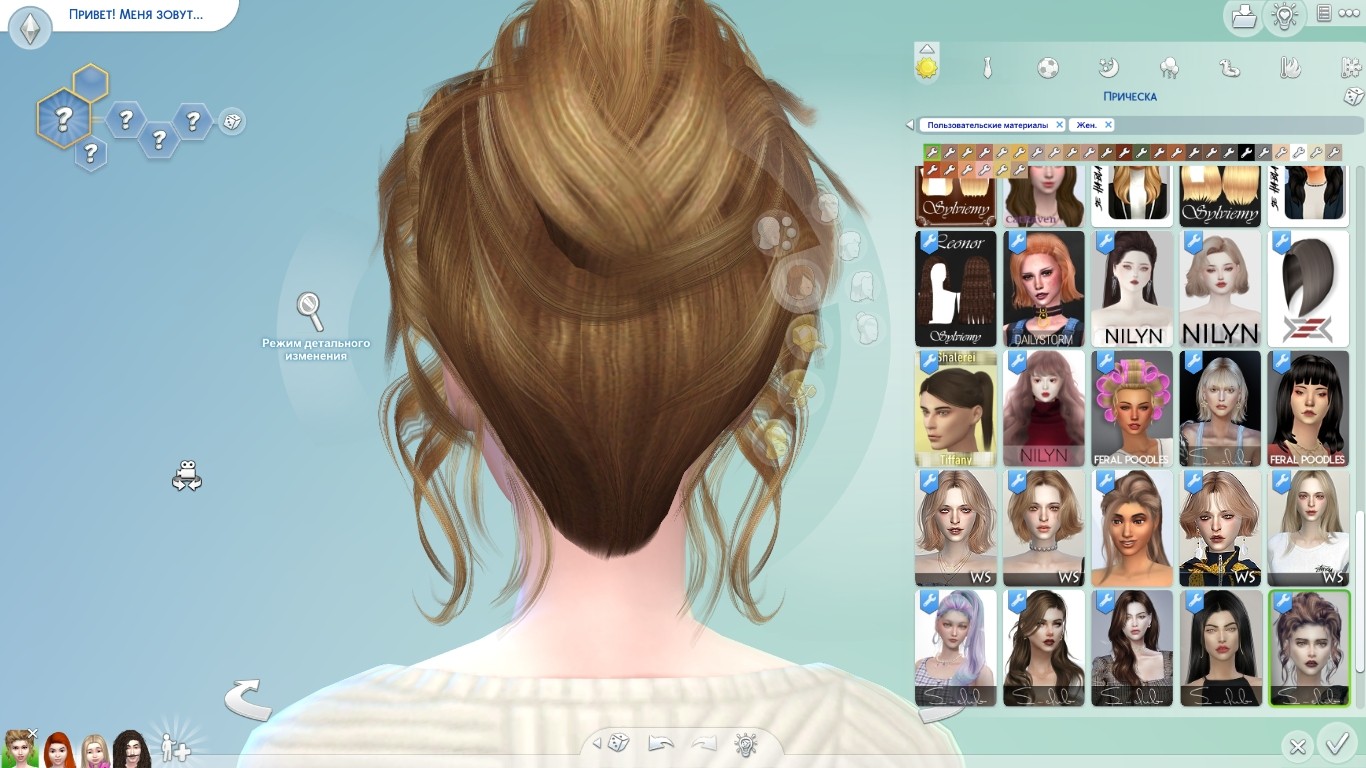Randomize traits with the dice near hexagons
Image resolution: width=1366 pixels, height=768 pixels.
click(x=232, y=122)
